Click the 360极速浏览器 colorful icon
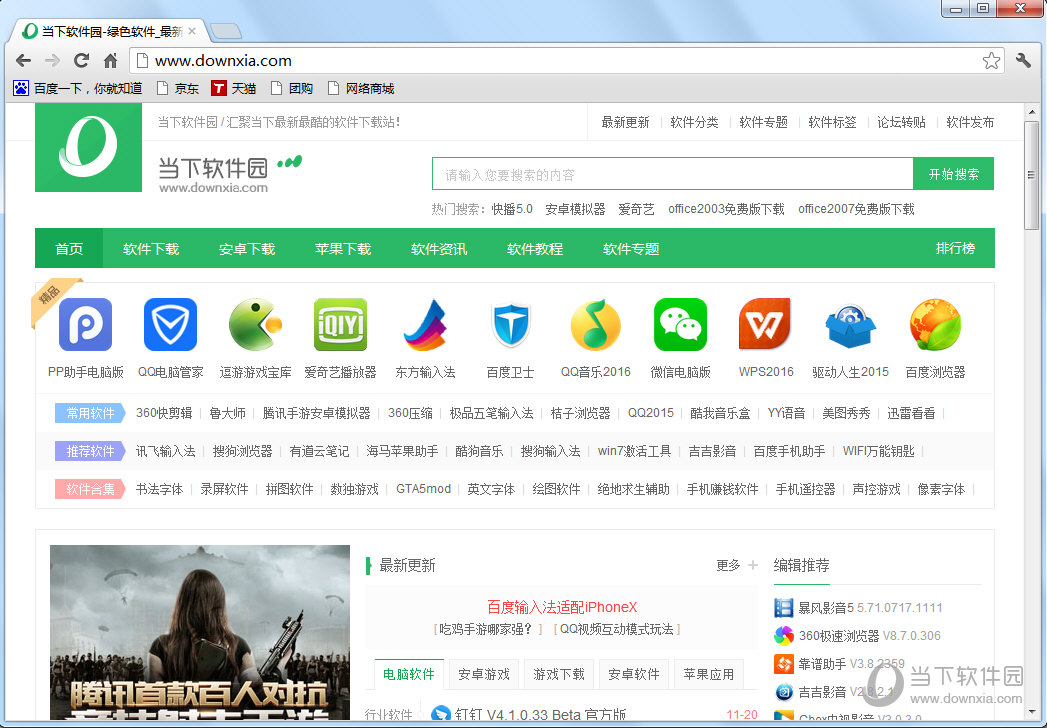The image size is (1047, 728). pos(783,636)
